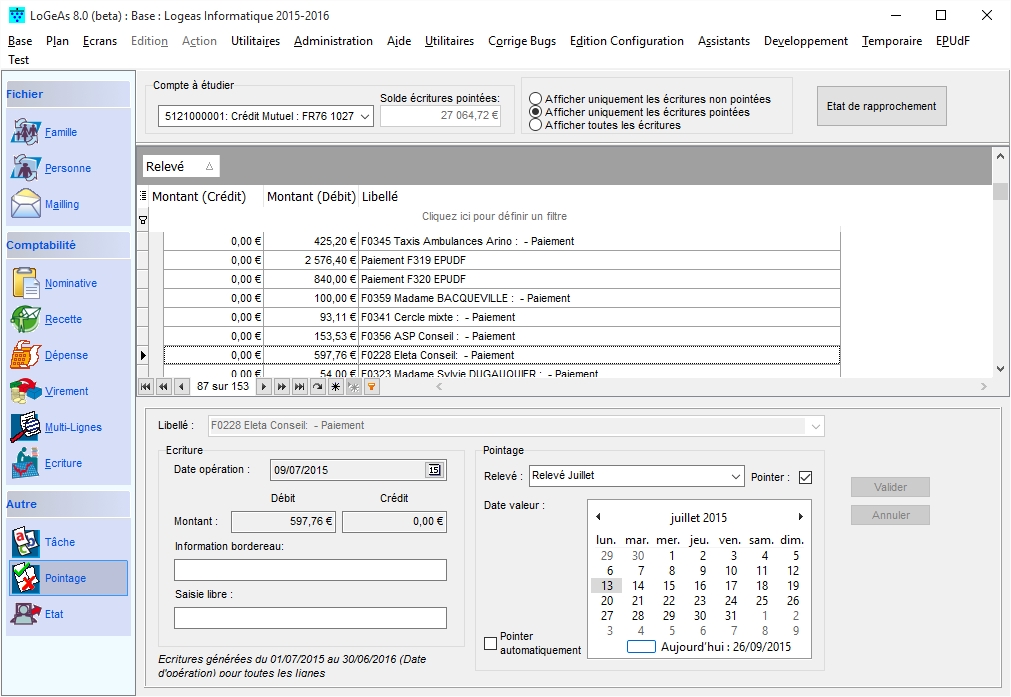The height and width of the screenshot is (697, 1011).
Task: Select 'Afficher toutes les écritures' radio button
Action: 536,125
